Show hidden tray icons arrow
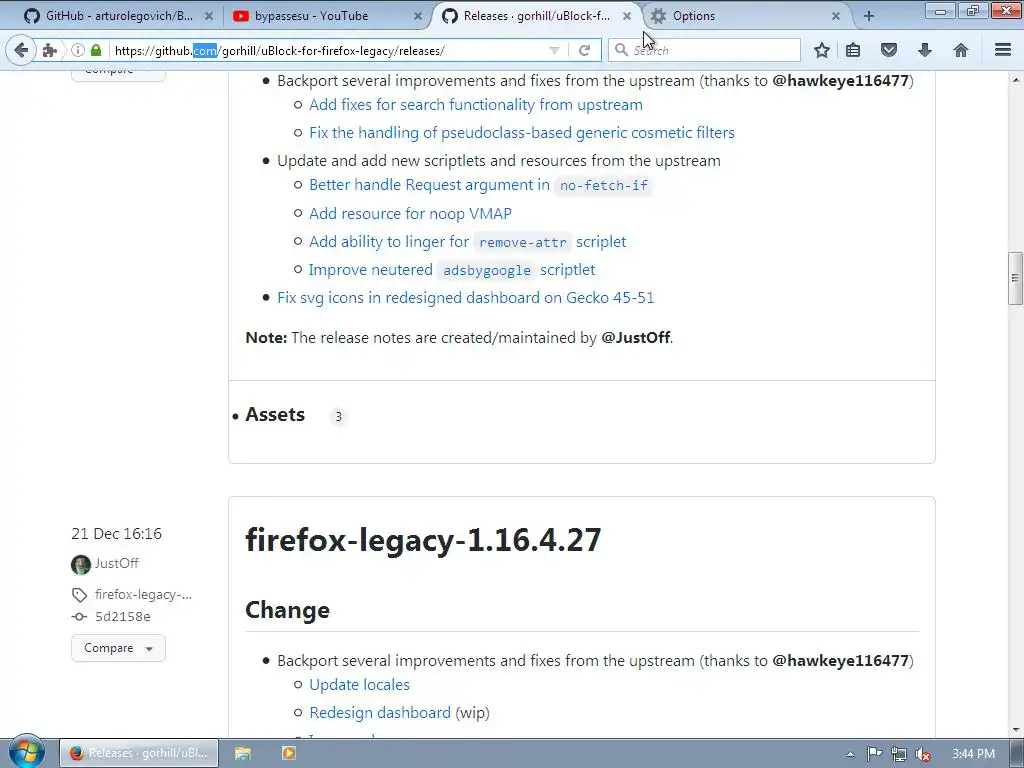1024x768 pixels. coord(850,754)
